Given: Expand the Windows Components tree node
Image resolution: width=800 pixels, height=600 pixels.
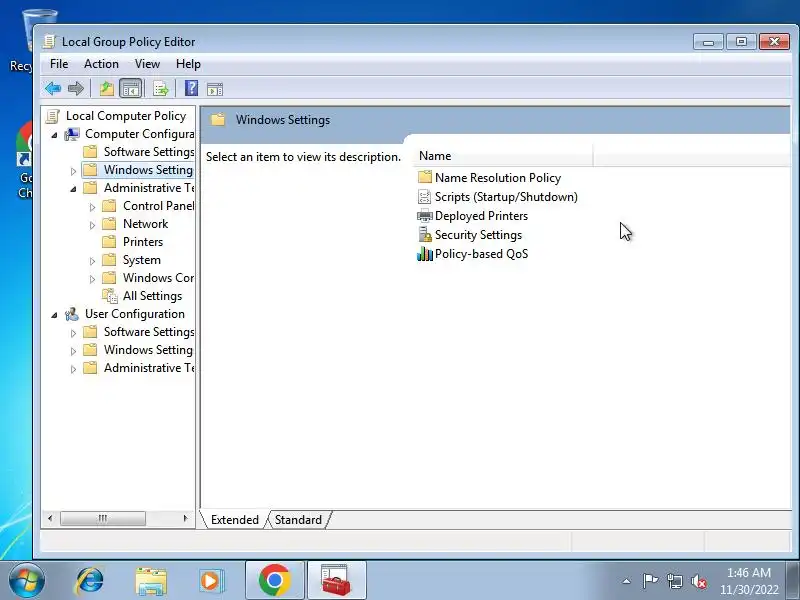Looking at the screenshot, I should tap(92, 279).
